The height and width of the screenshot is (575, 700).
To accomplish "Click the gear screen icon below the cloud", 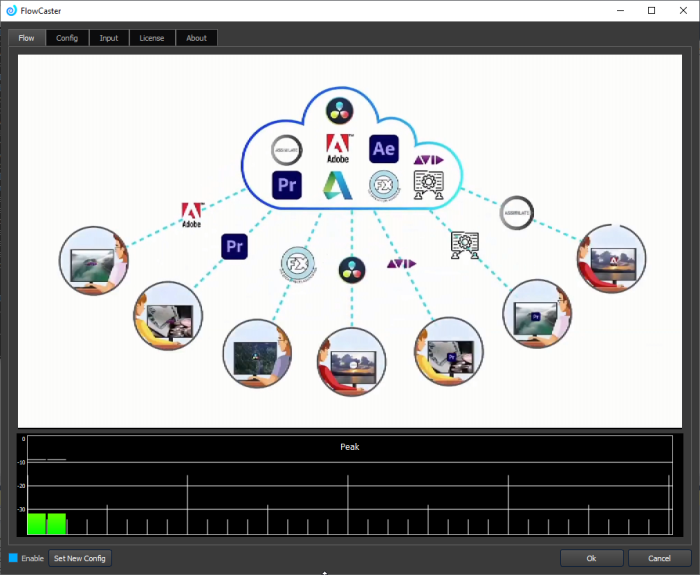I will click(x=465, y=245).
